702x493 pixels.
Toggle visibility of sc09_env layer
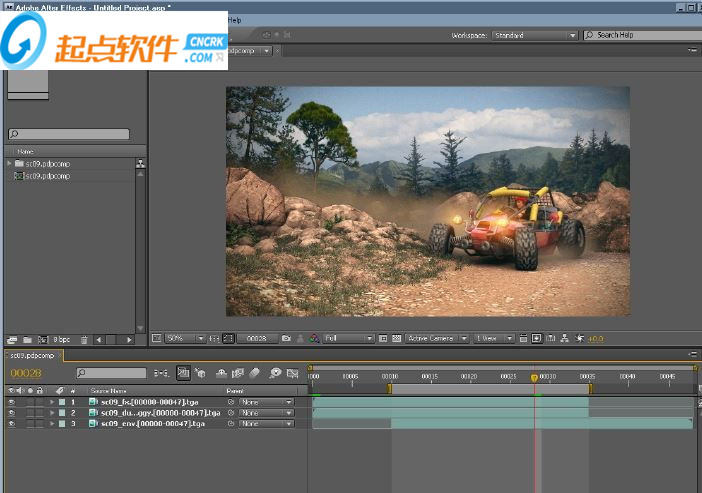tap(12, 424)
